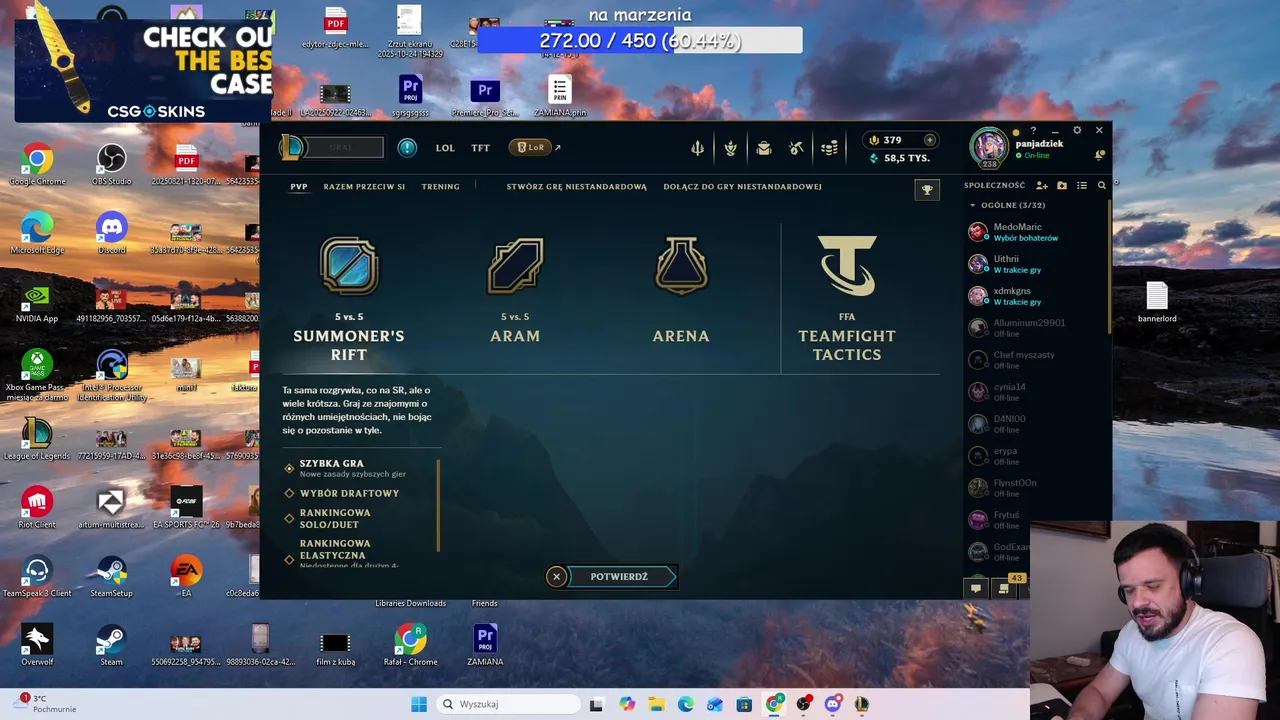1280x720 pixels.
Task: Select Teamfight Tactics game mode
Action: pyautogui.click(x=847, y=298)
